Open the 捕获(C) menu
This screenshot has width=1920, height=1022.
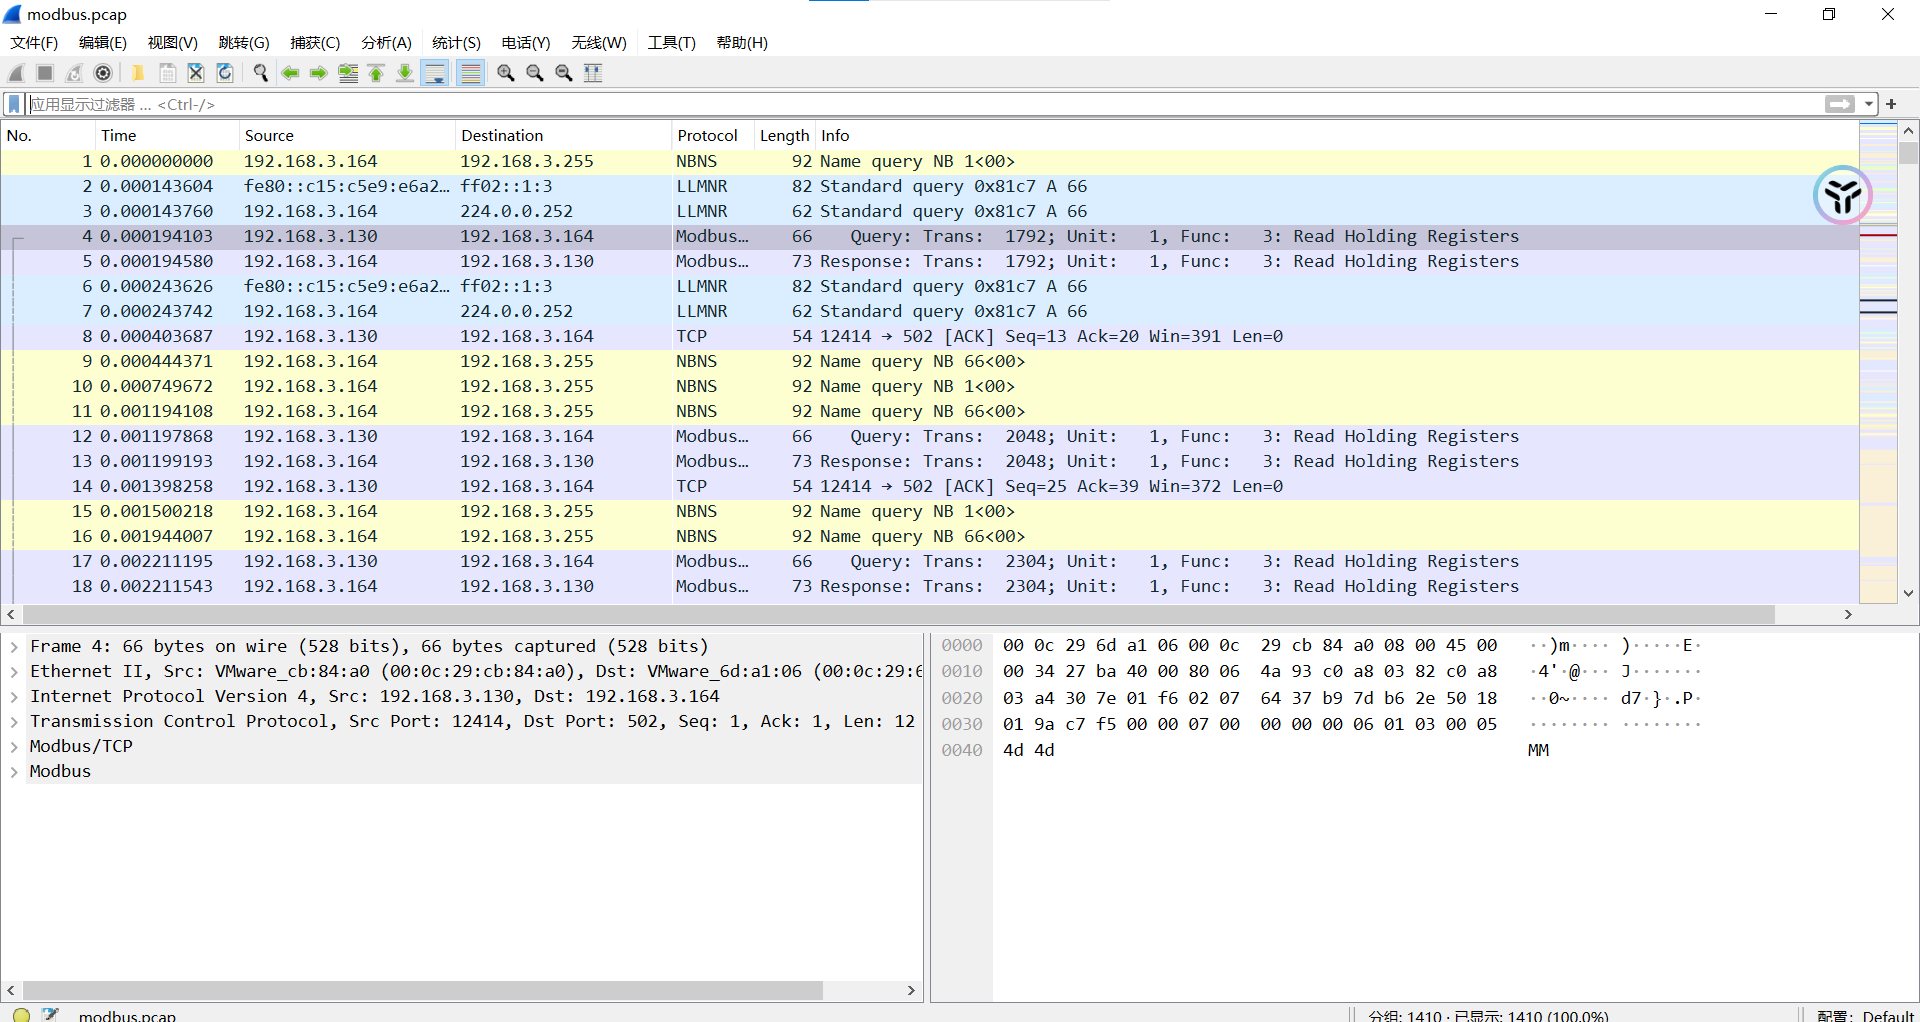[315, 43]
